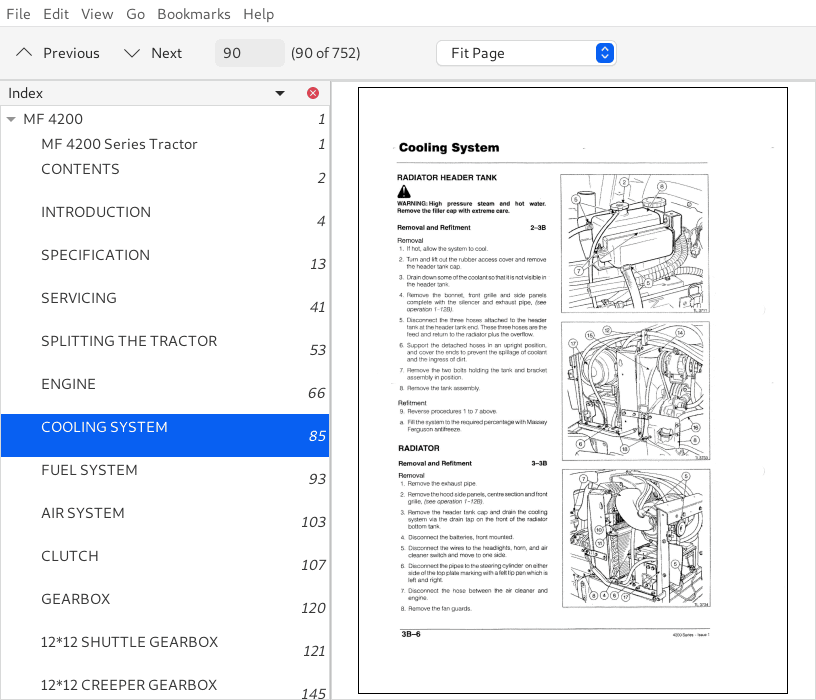Close the Index sidebar with the red X

pyautogui.click(x=312, y=92)
